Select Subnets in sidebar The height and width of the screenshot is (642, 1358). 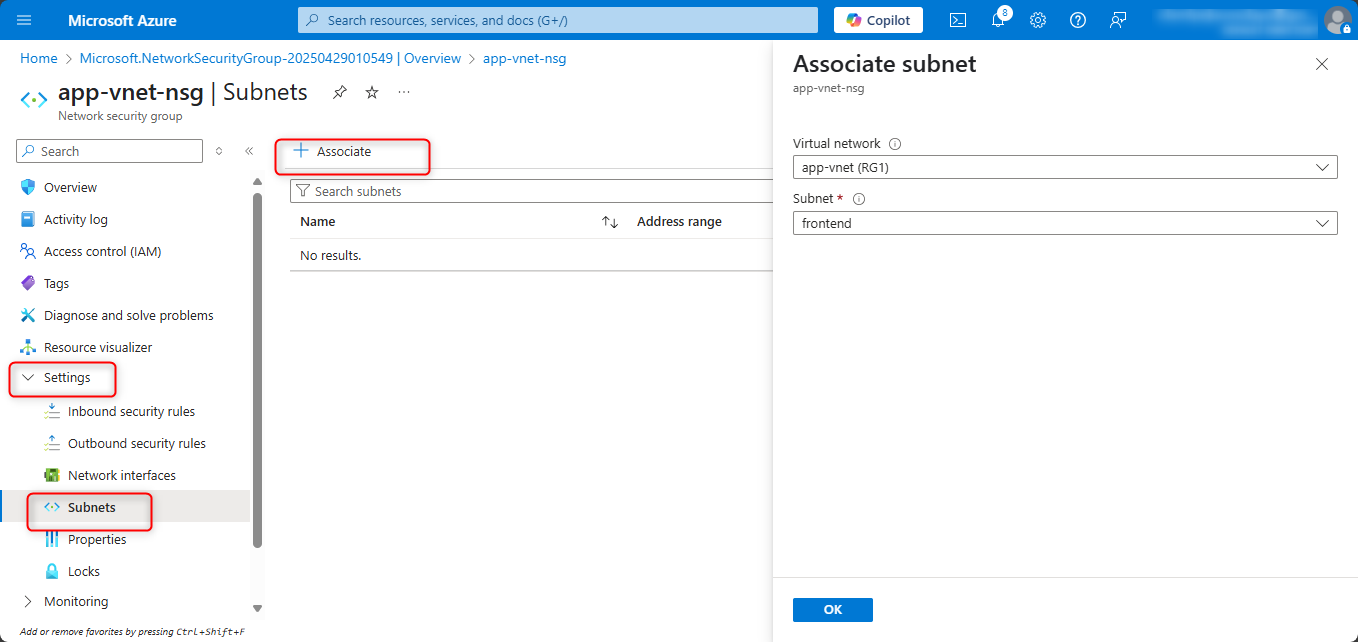(x=91, y=507)
